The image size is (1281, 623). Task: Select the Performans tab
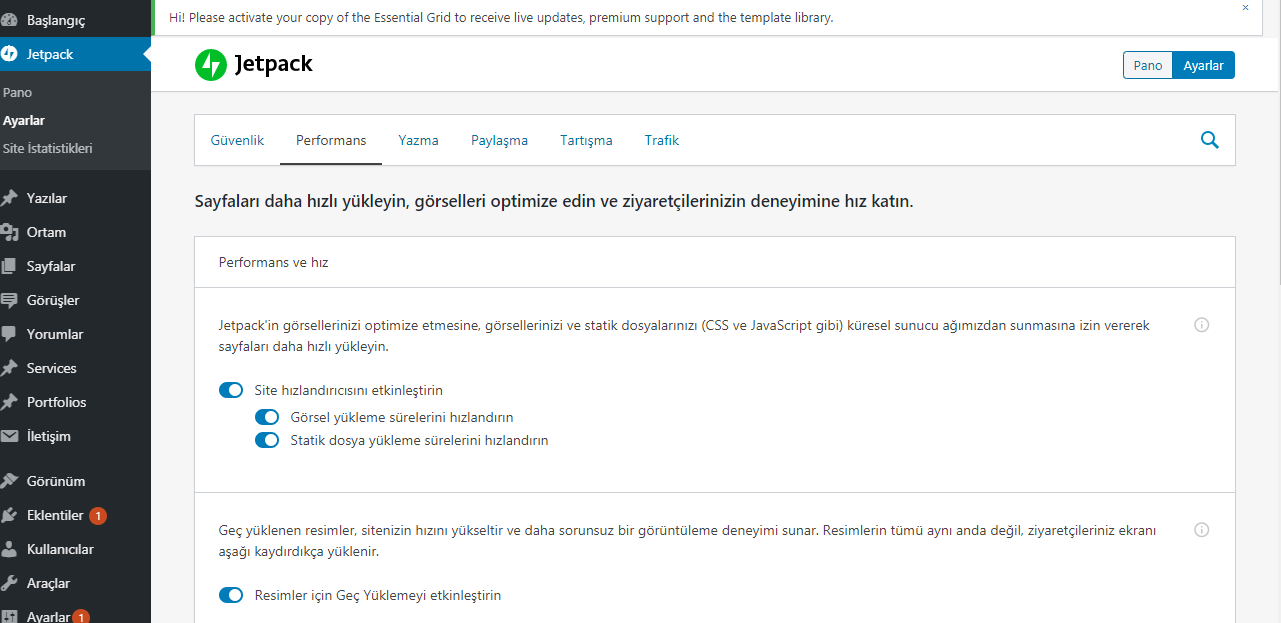pyautogui.click(x=331, y=140)
